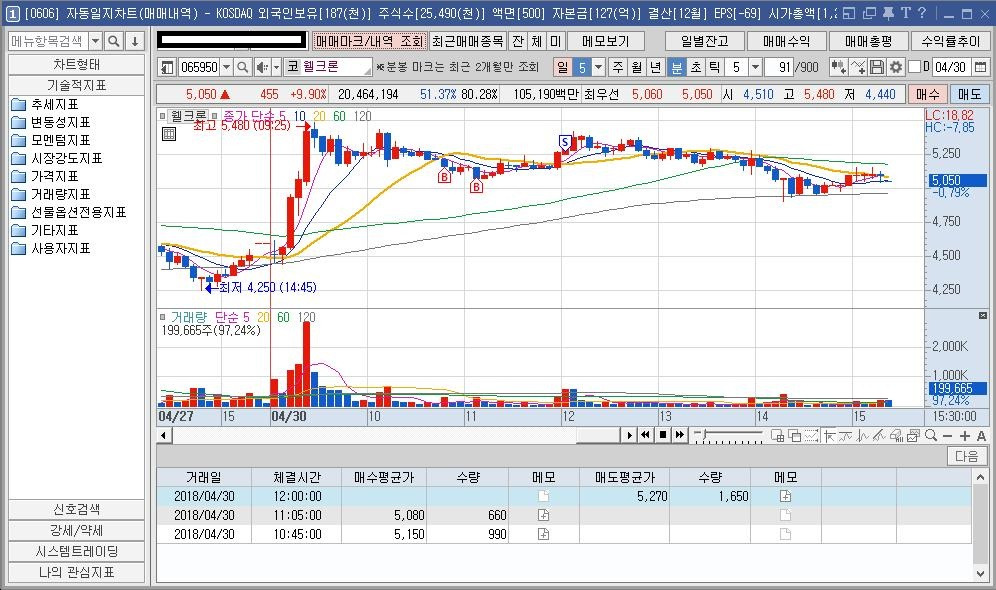Expand the 변동성지표 folder
Screen dimensions: 996x590
click(51, 122)
